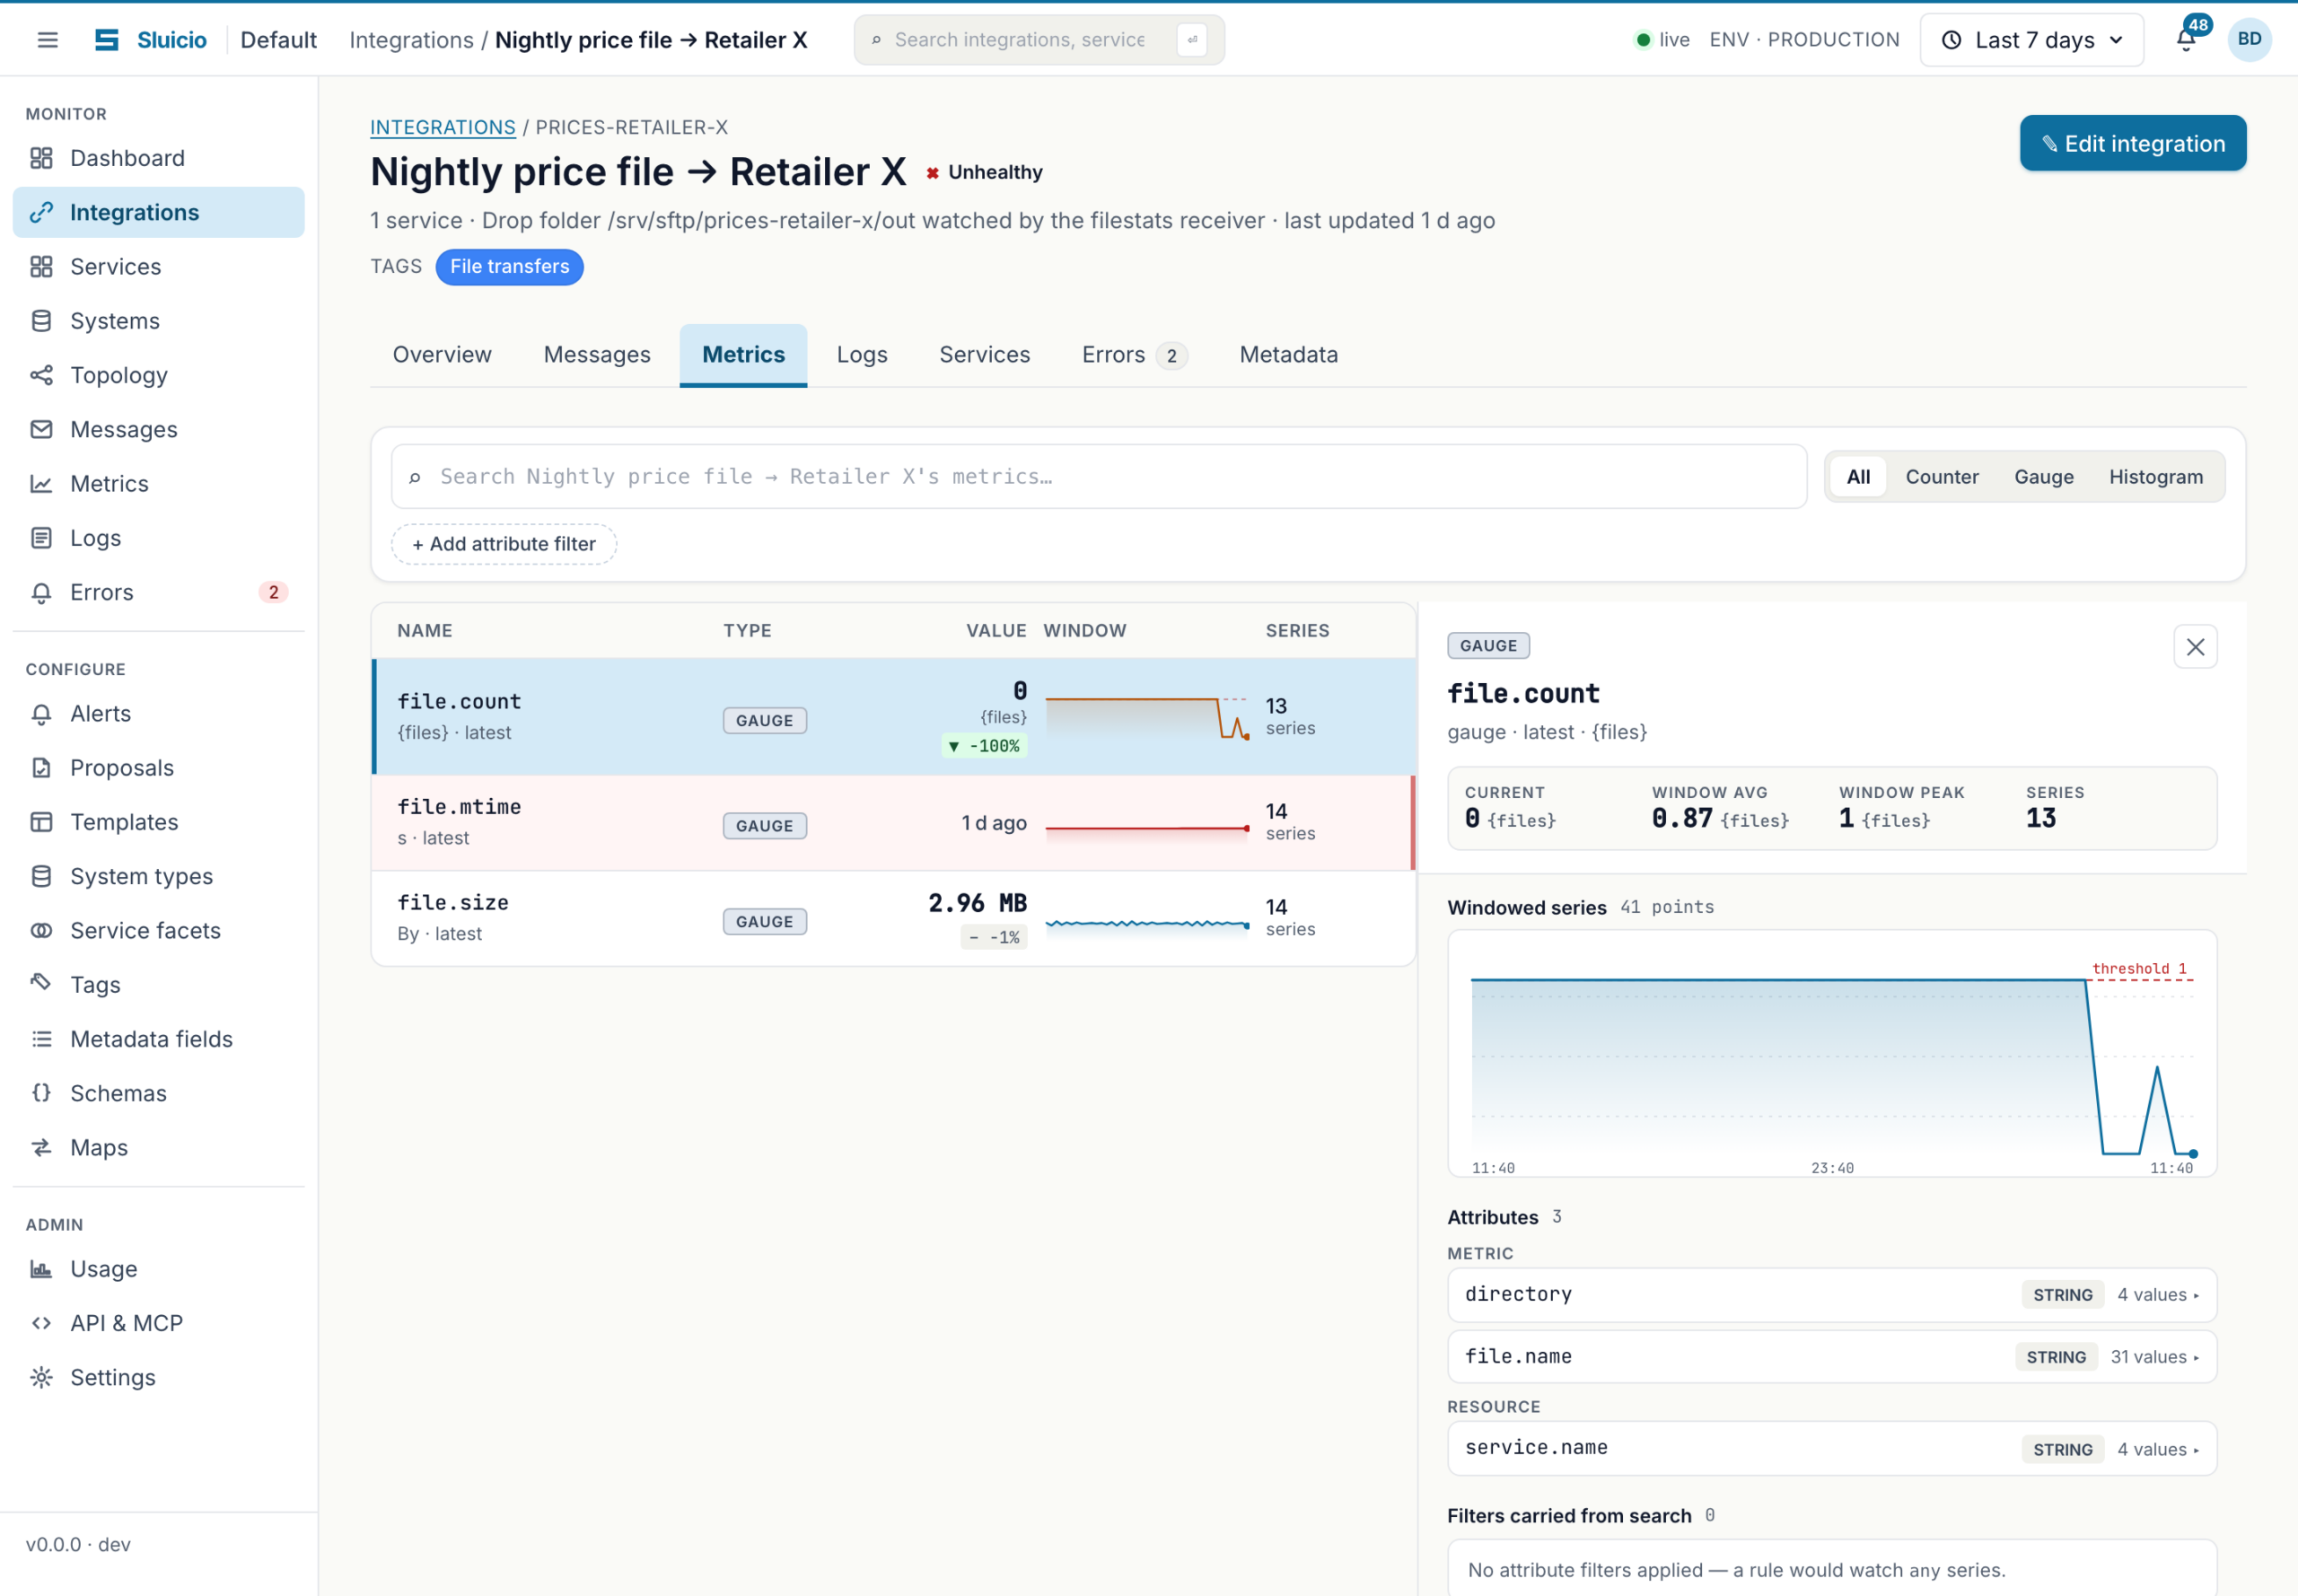Click Add attribute filter
The width and height of the screenshot is (2298, 1596).
click(x=504, y=544)
